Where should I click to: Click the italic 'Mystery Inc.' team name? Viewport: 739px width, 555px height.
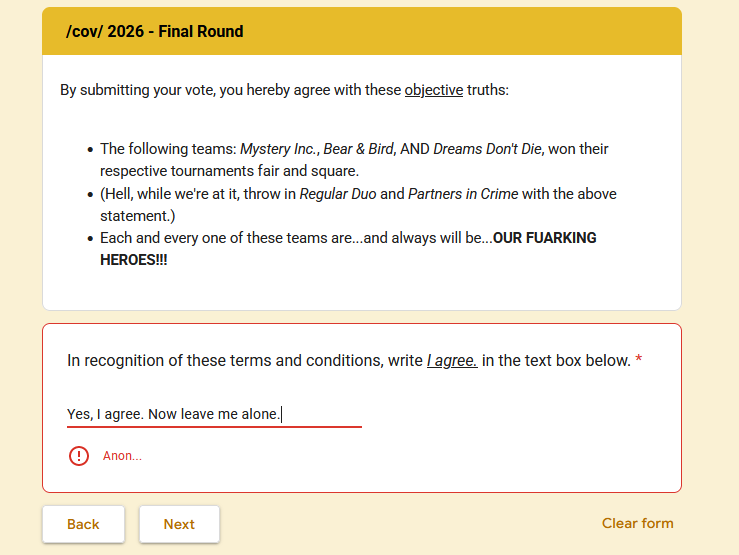pyautogui.click(x=279, y=149)
